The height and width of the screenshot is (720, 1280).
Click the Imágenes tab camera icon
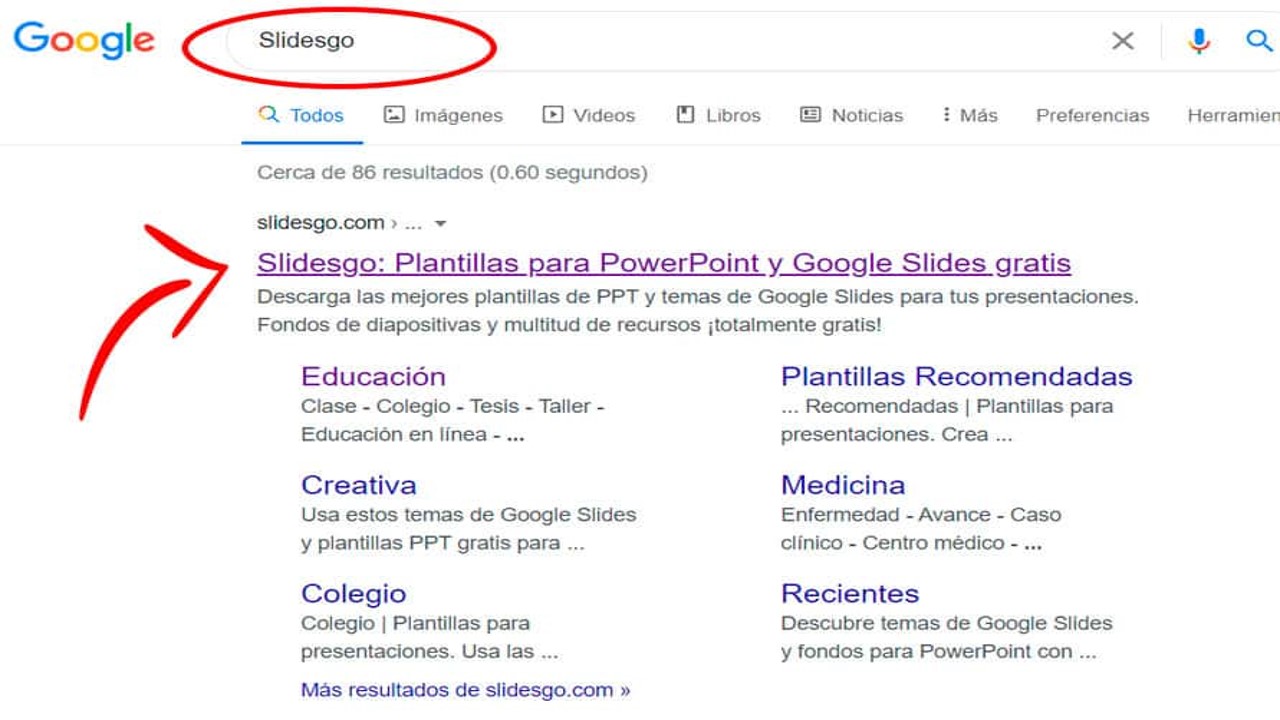394,114
